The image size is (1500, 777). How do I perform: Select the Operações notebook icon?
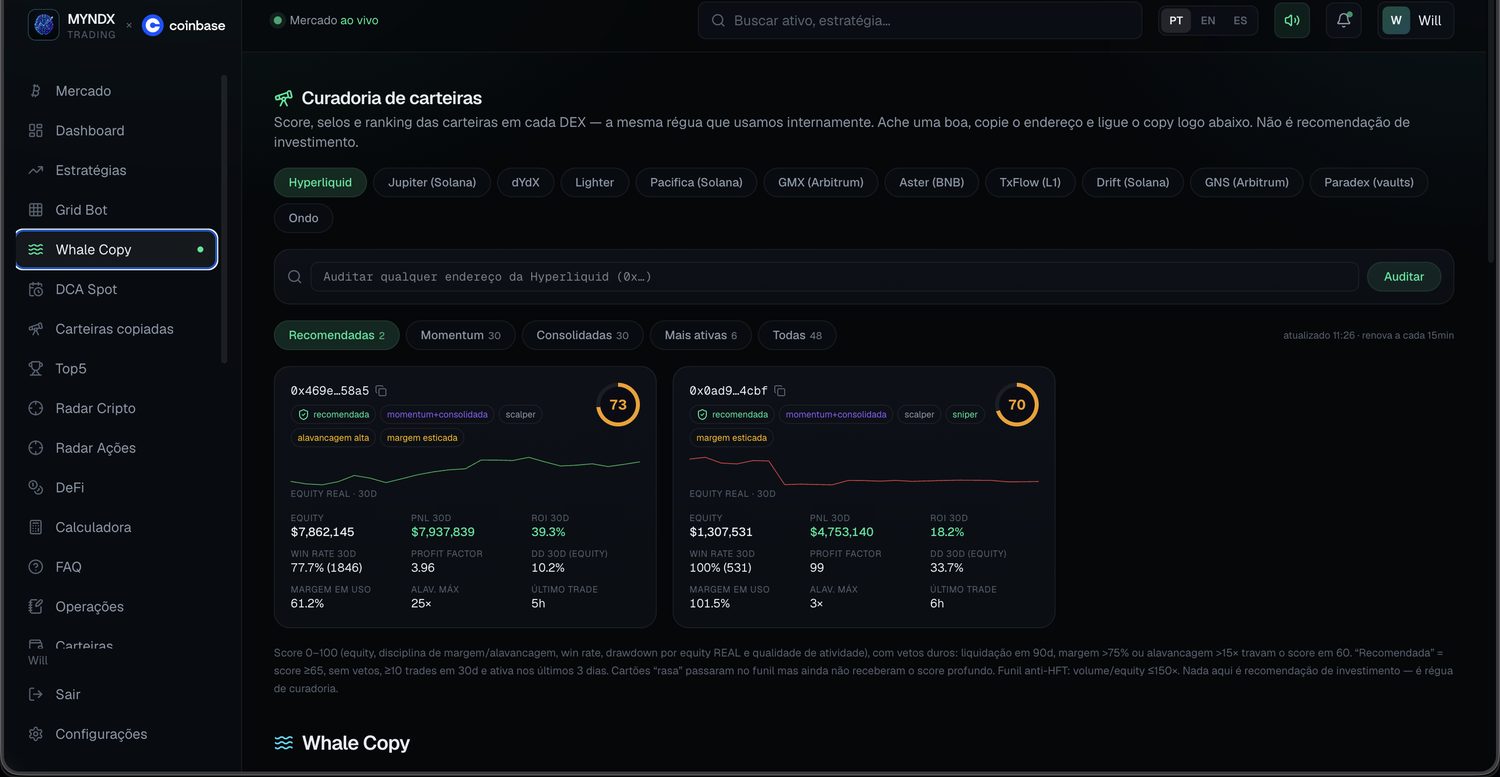[36, 607]
